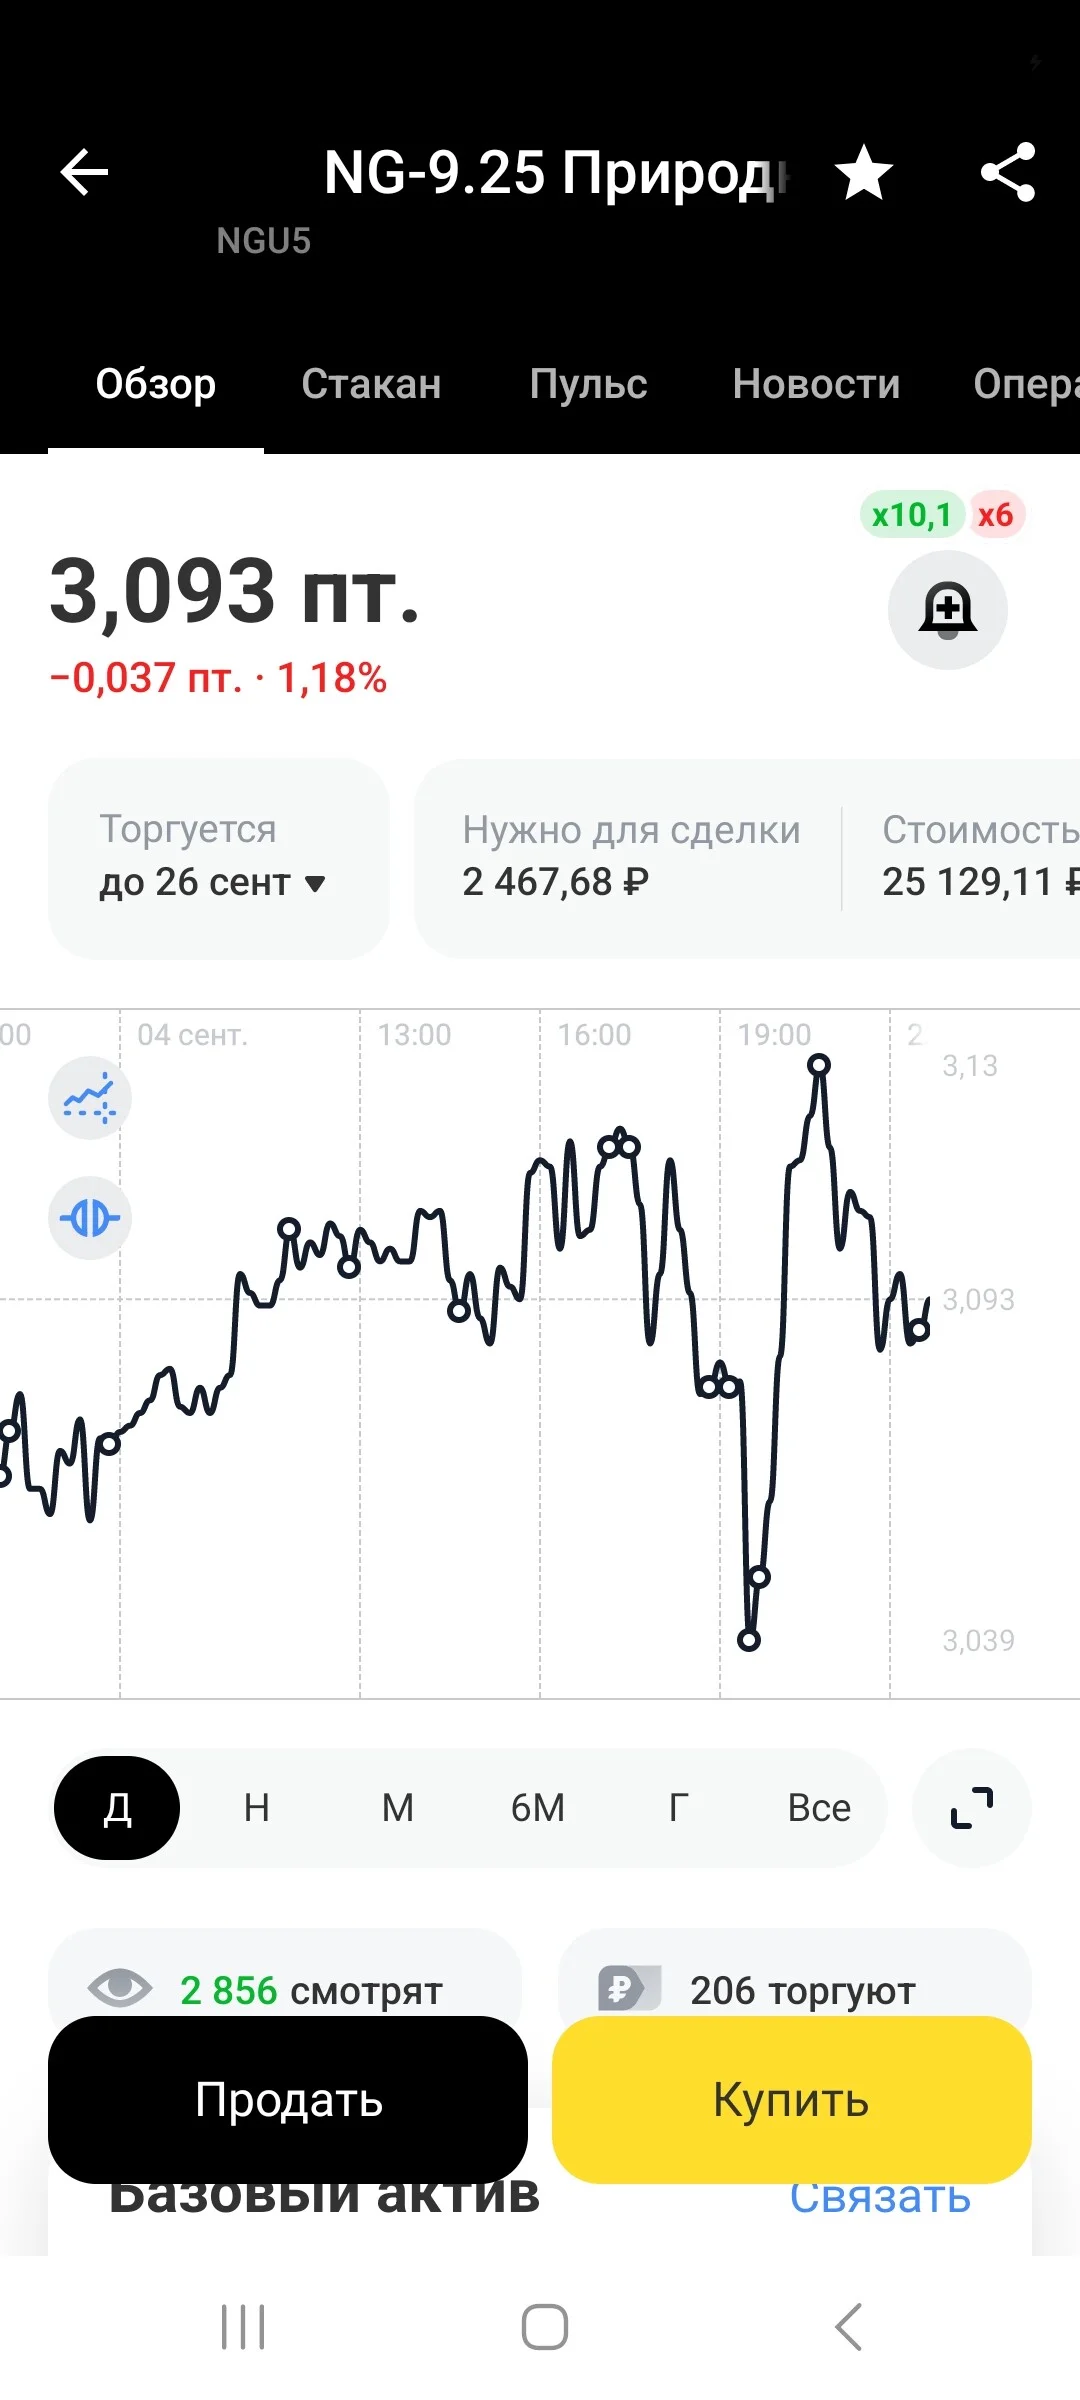
Task: Open the x10,1 long leverage badge
Action: click(911, 515)
